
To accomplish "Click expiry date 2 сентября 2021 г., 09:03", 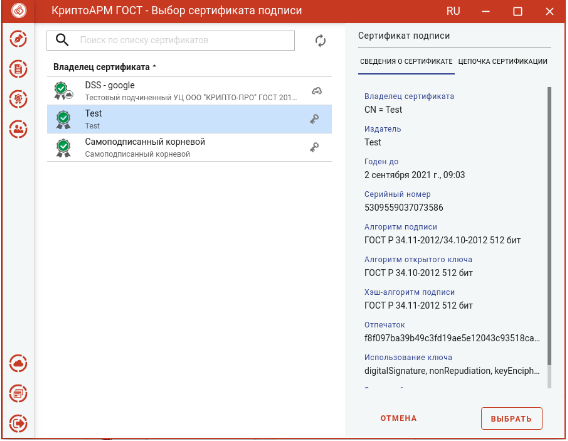I will tap(414, 175).
